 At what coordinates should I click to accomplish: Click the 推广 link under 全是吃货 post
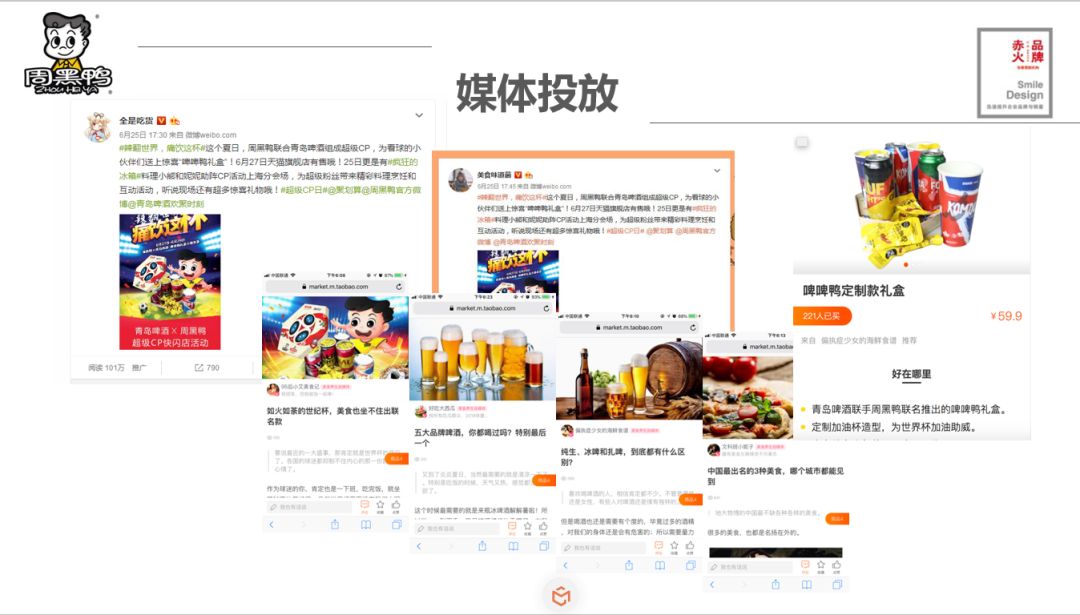pos(139,368)
